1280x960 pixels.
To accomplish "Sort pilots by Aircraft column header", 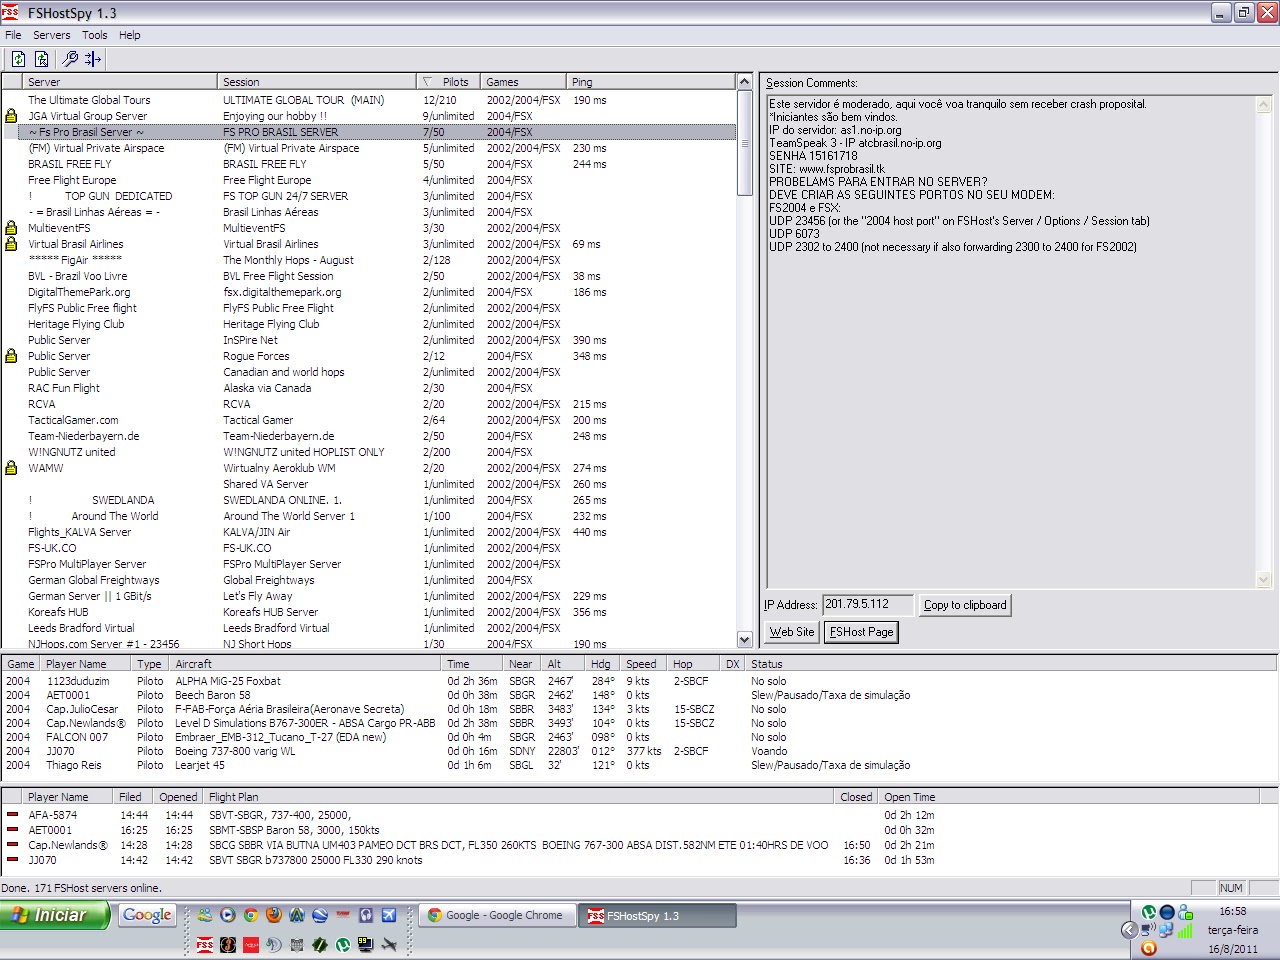I will pyautogui.click(x=305, y=664).
